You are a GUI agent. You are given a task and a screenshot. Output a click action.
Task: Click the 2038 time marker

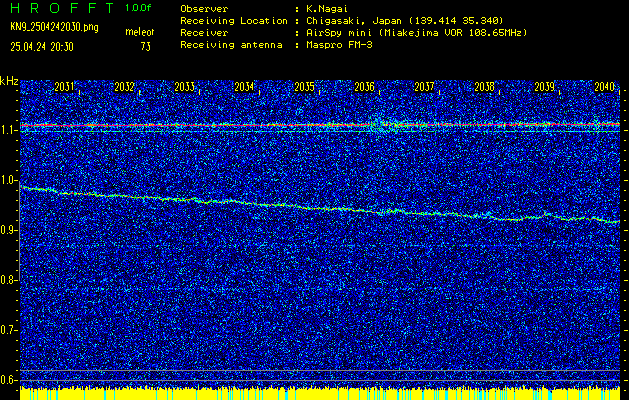(x=485, y=87)
